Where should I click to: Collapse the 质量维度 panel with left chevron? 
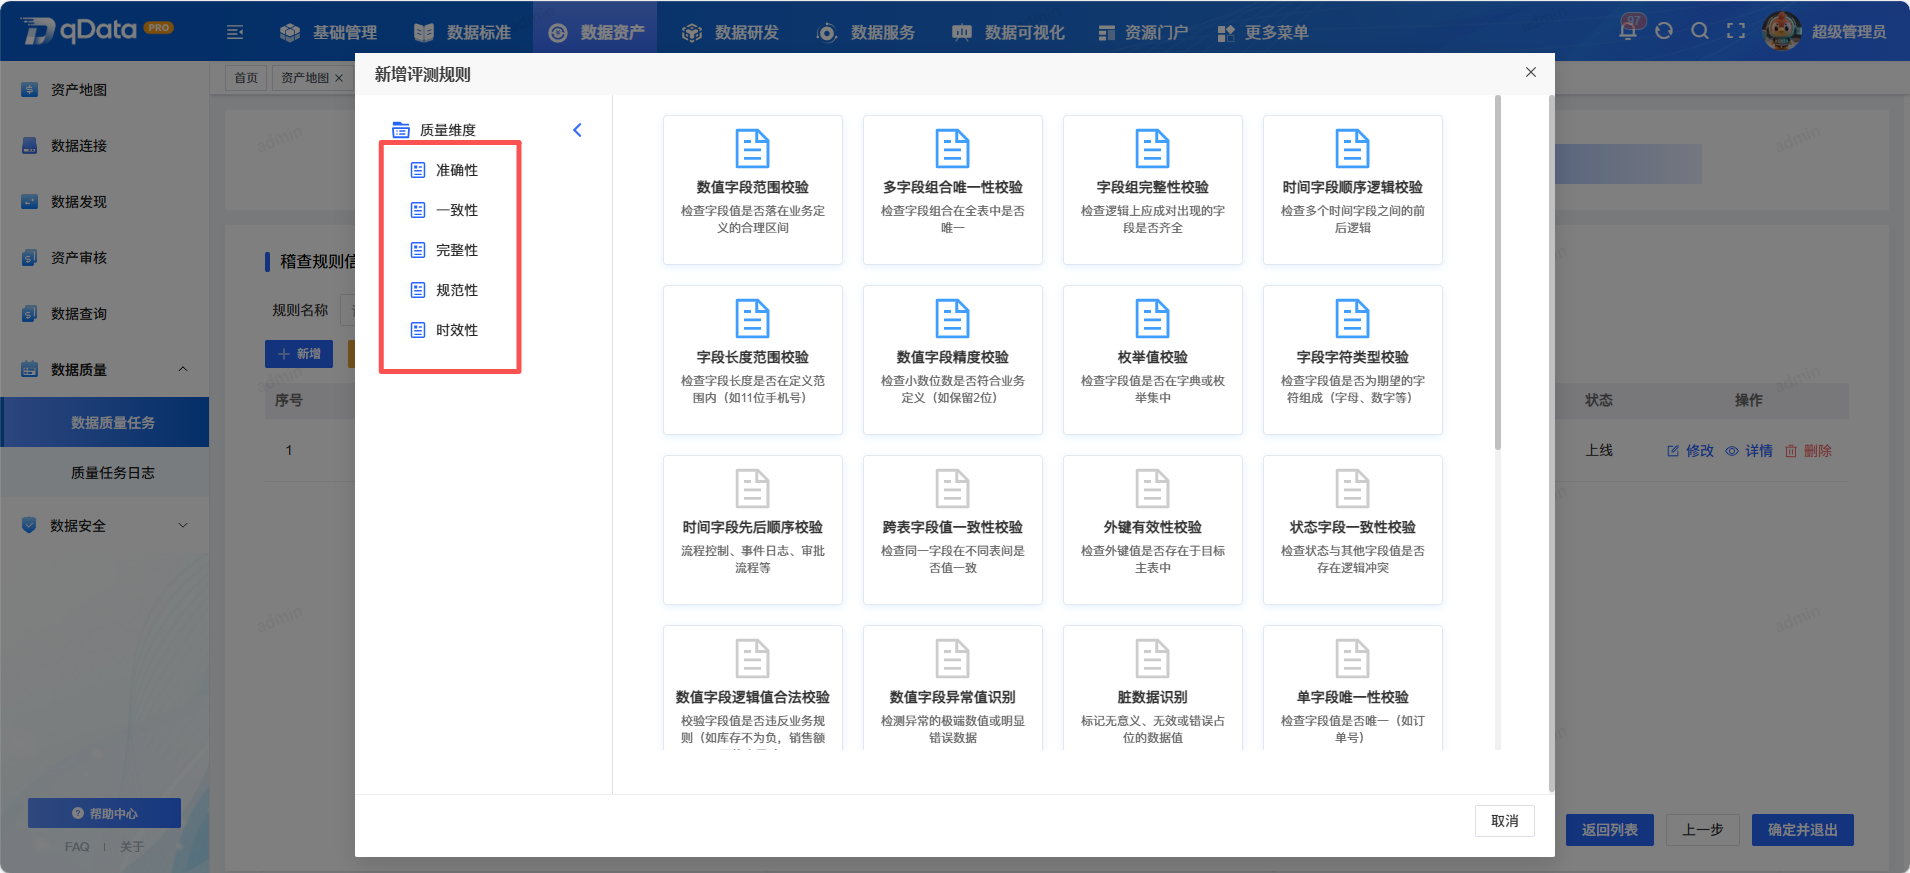point(577,130)
